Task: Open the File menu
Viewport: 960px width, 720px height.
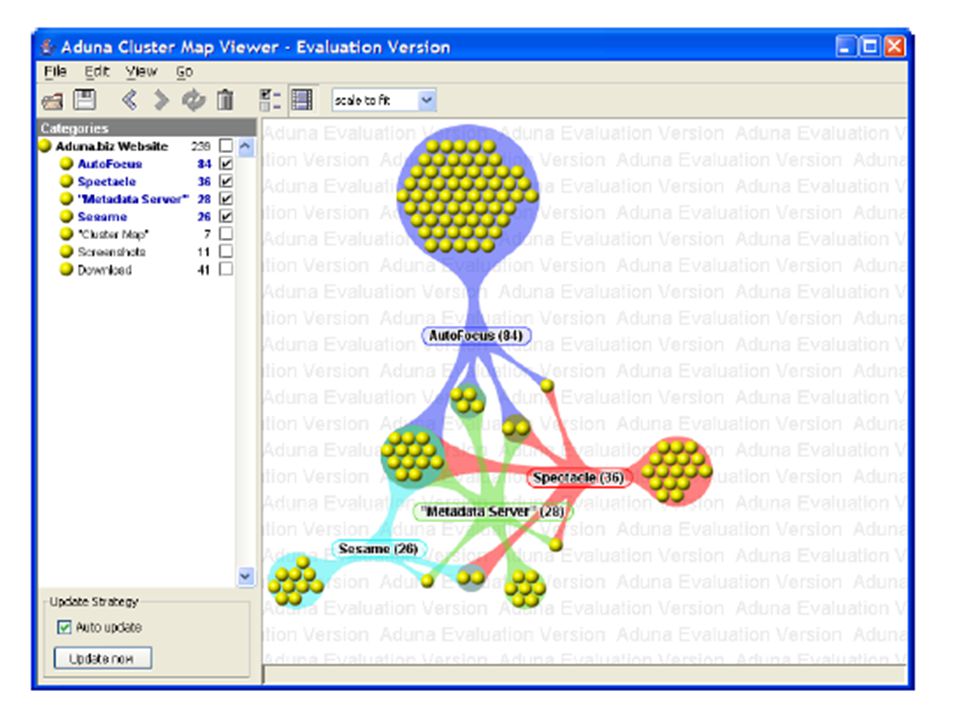Action: (55, 72)
